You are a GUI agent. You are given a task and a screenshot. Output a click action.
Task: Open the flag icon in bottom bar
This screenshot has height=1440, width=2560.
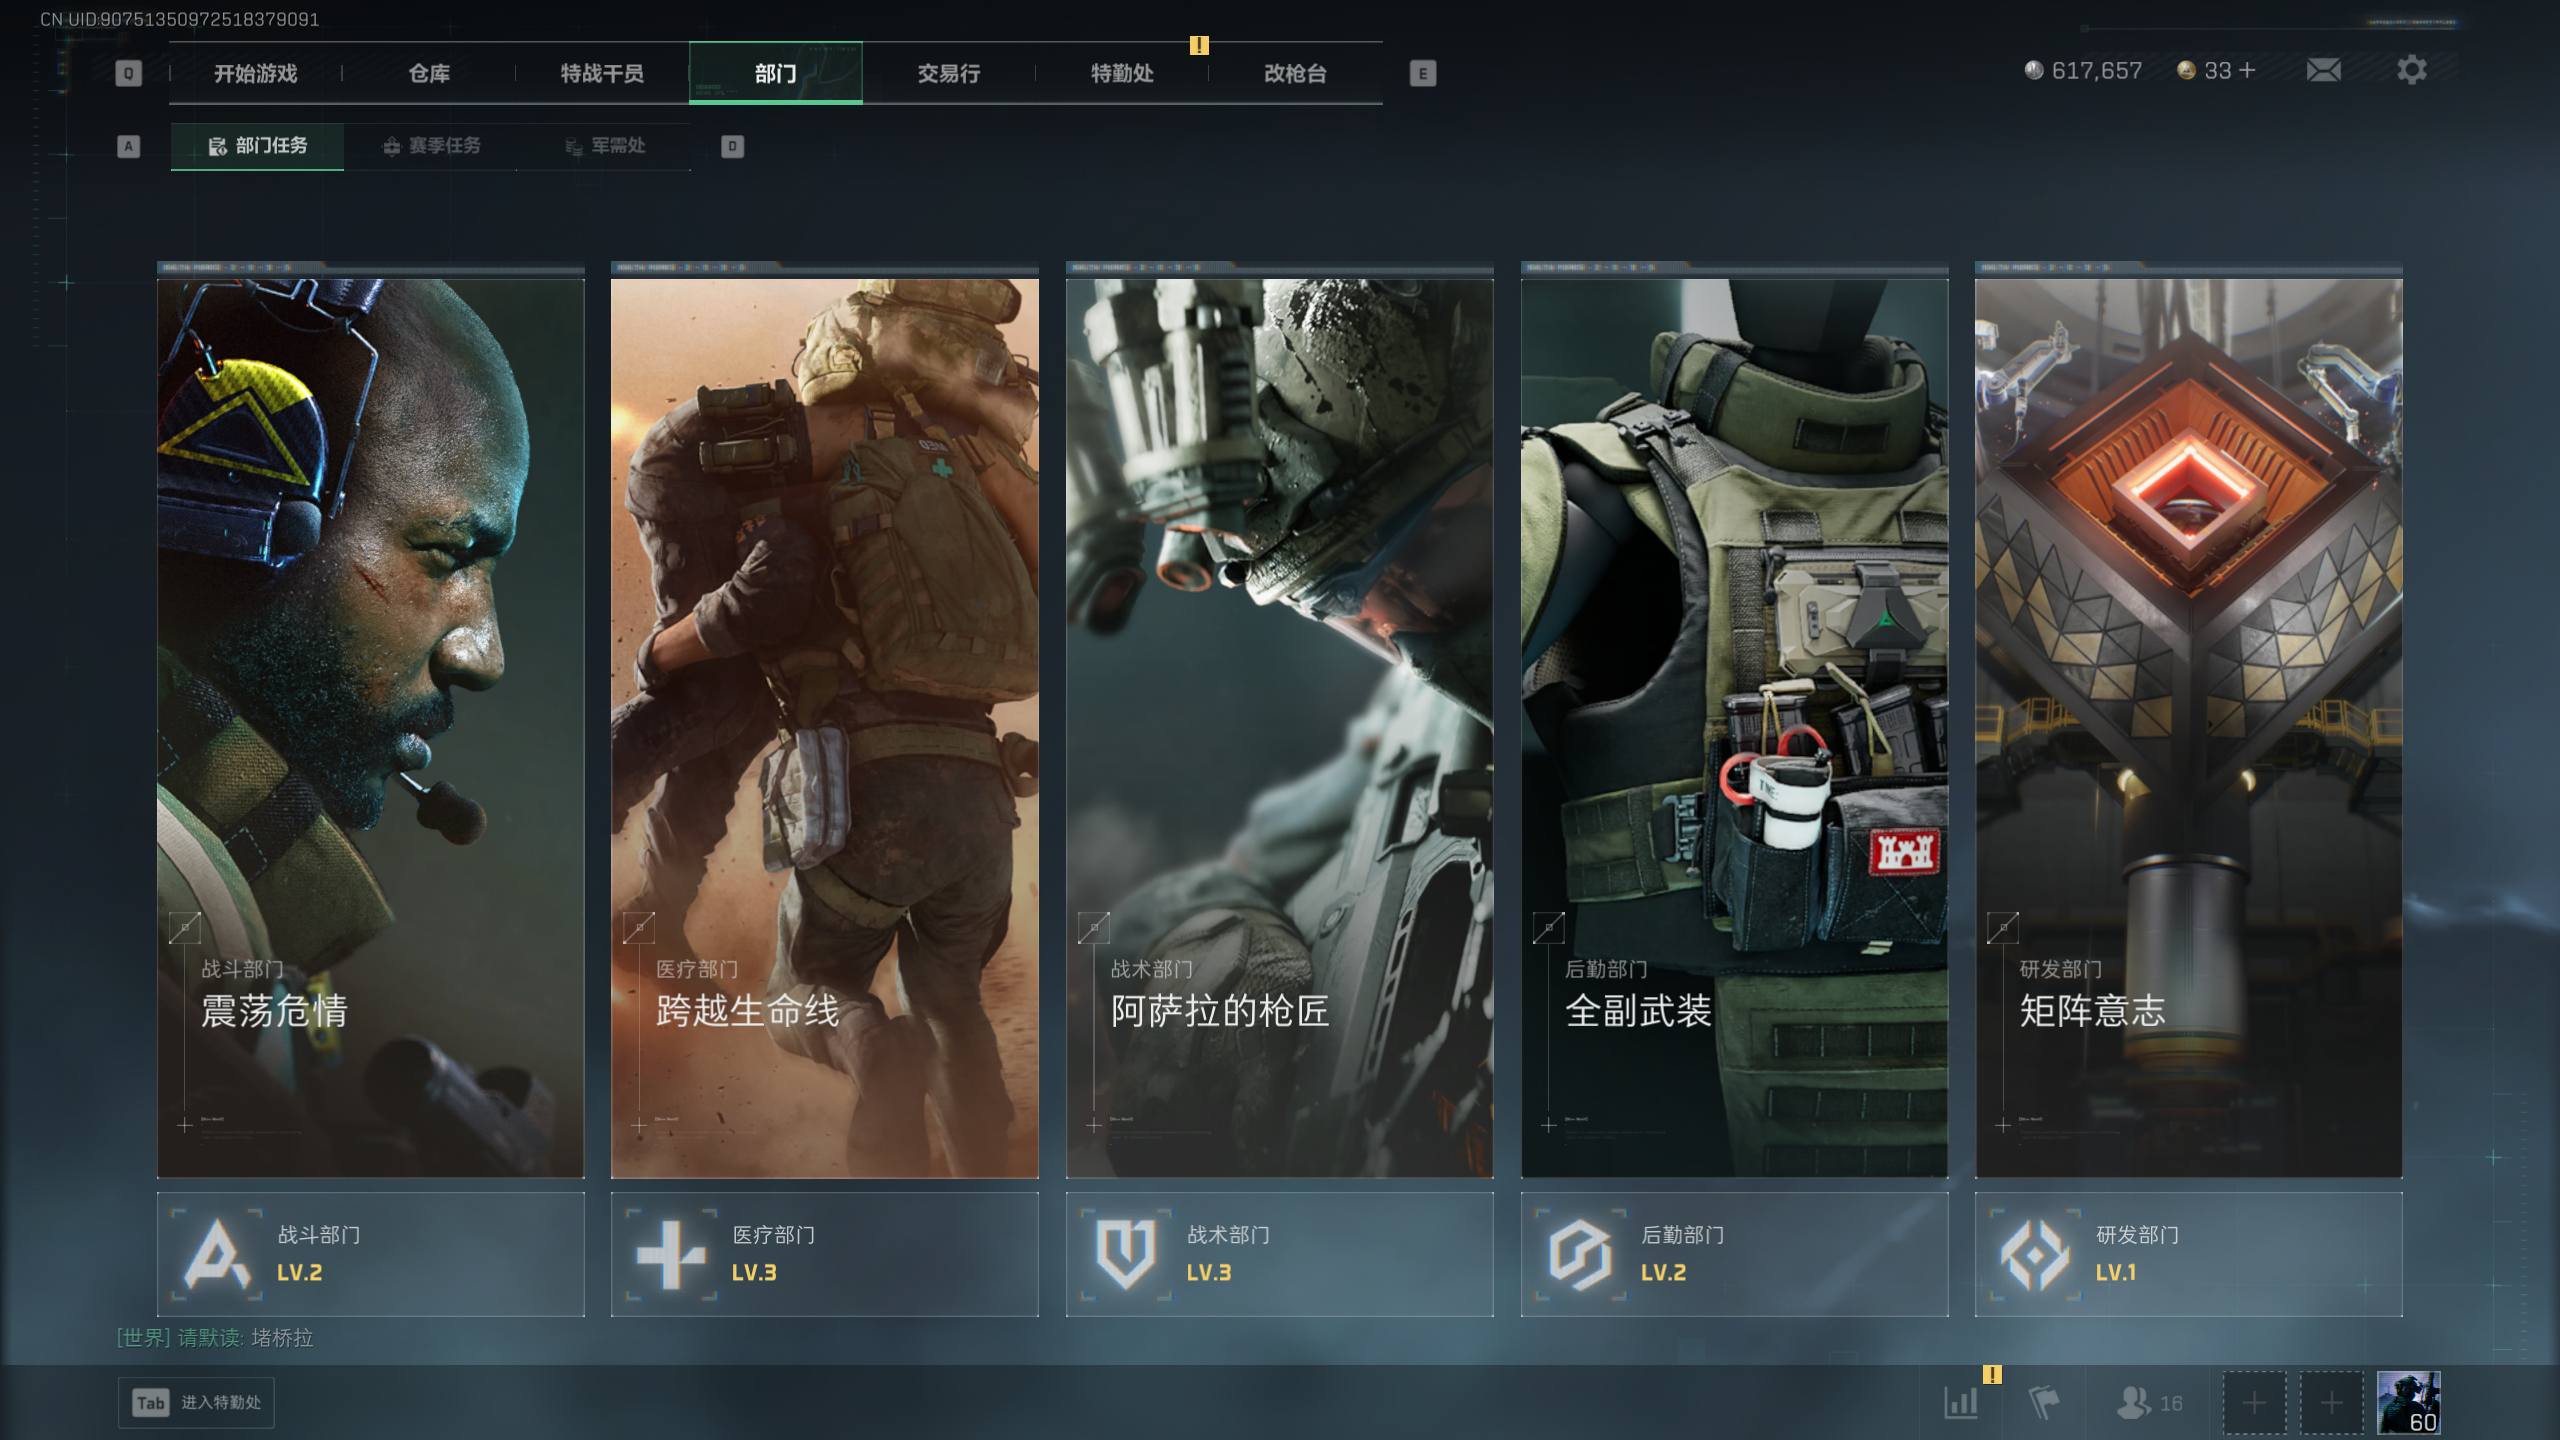2044,1402
